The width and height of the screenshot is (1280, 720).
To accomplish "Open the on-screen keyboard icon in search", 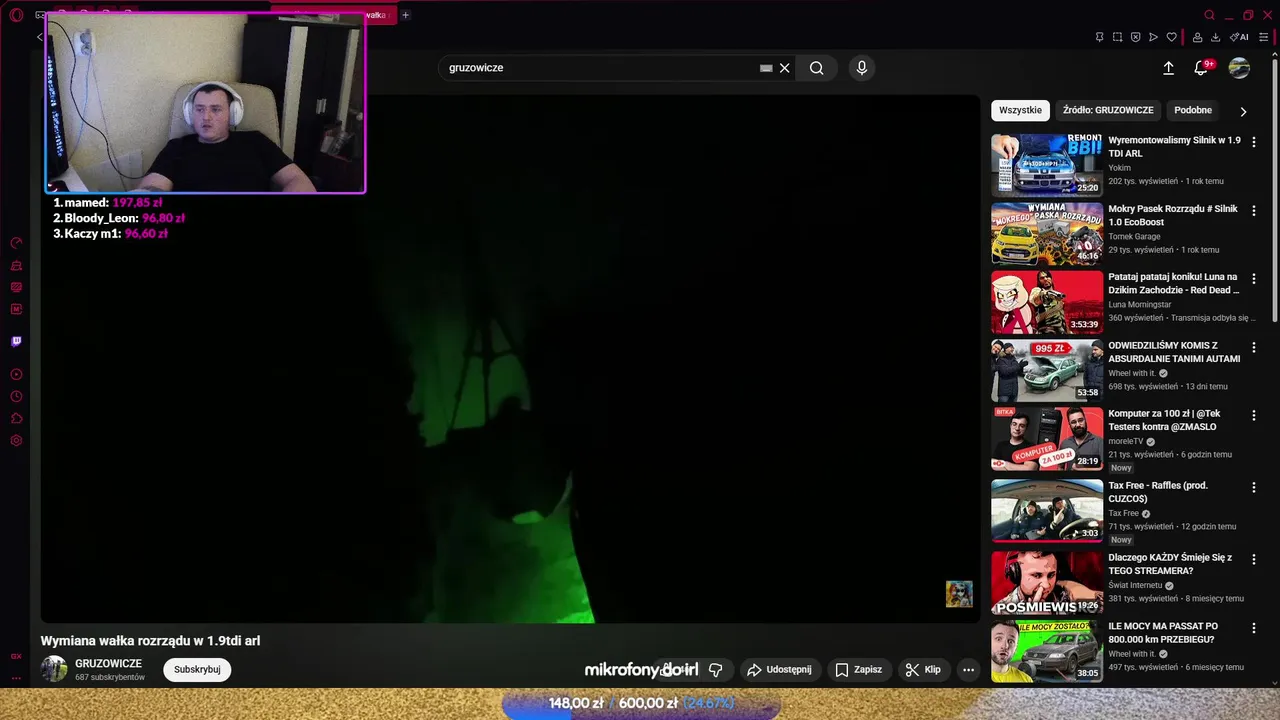I will pyautogui.click(x=766, y=68).
